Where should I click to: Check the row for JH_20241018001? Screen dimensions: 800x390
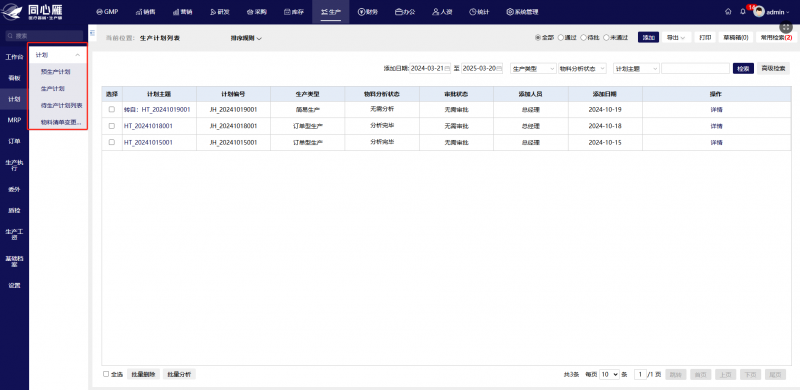point(112,126)
